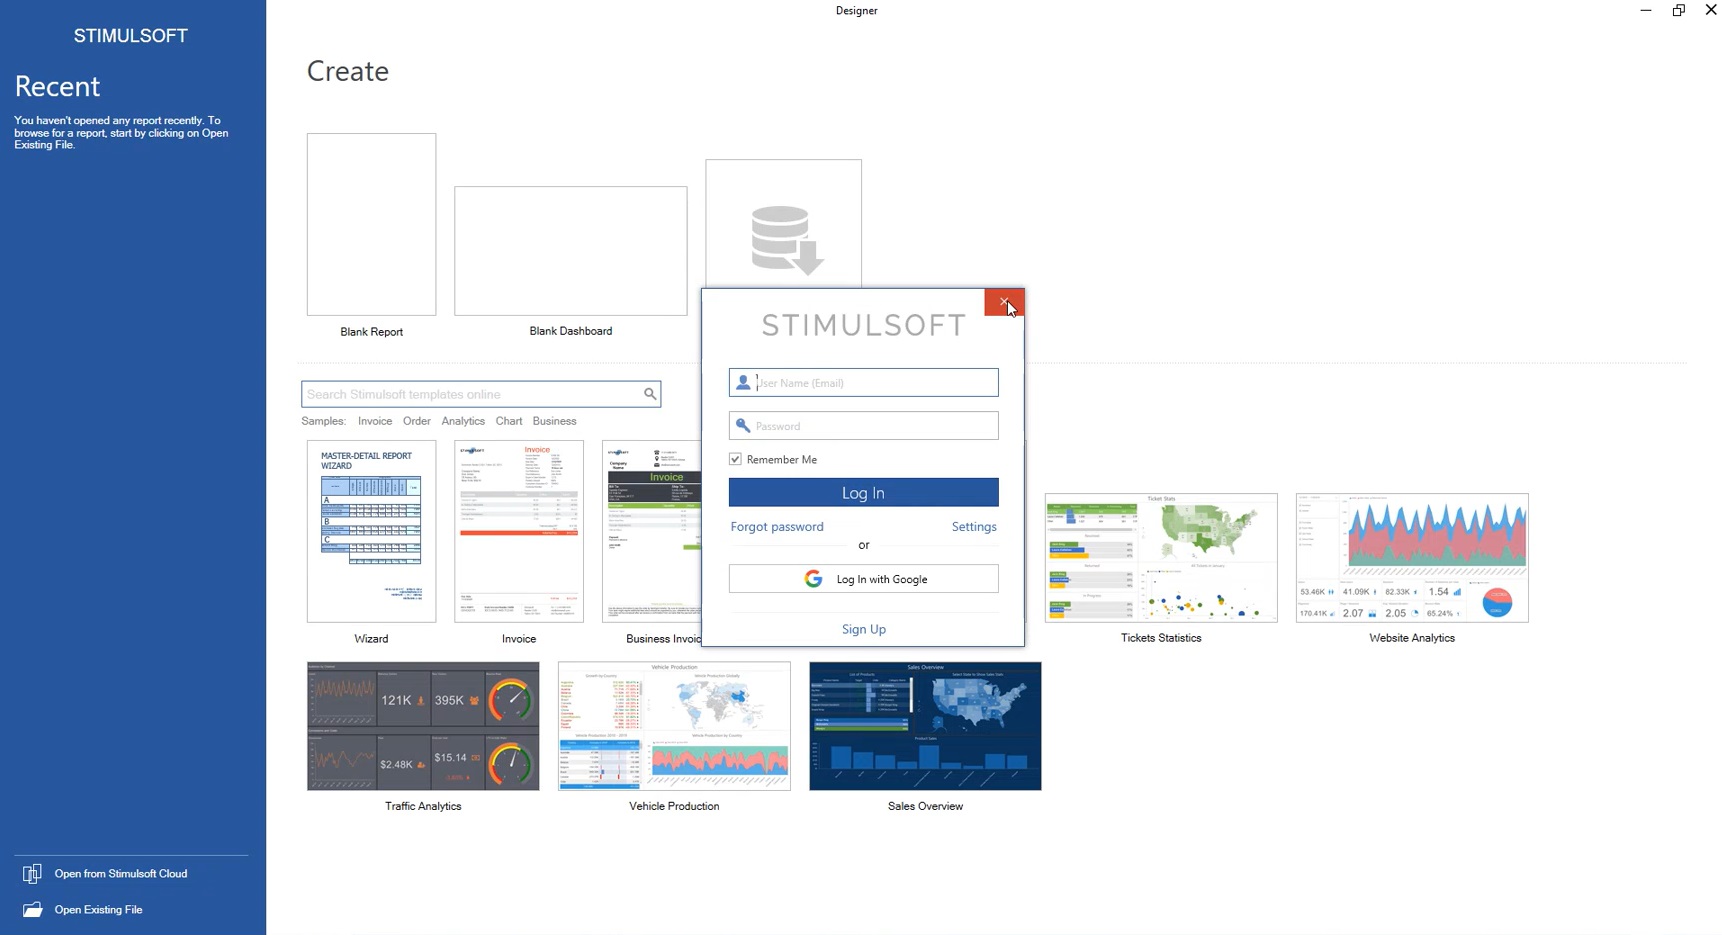The image size is (1722, 935).
Task: Click the Blank Dashboard label
Action: (x=570, y=331)
